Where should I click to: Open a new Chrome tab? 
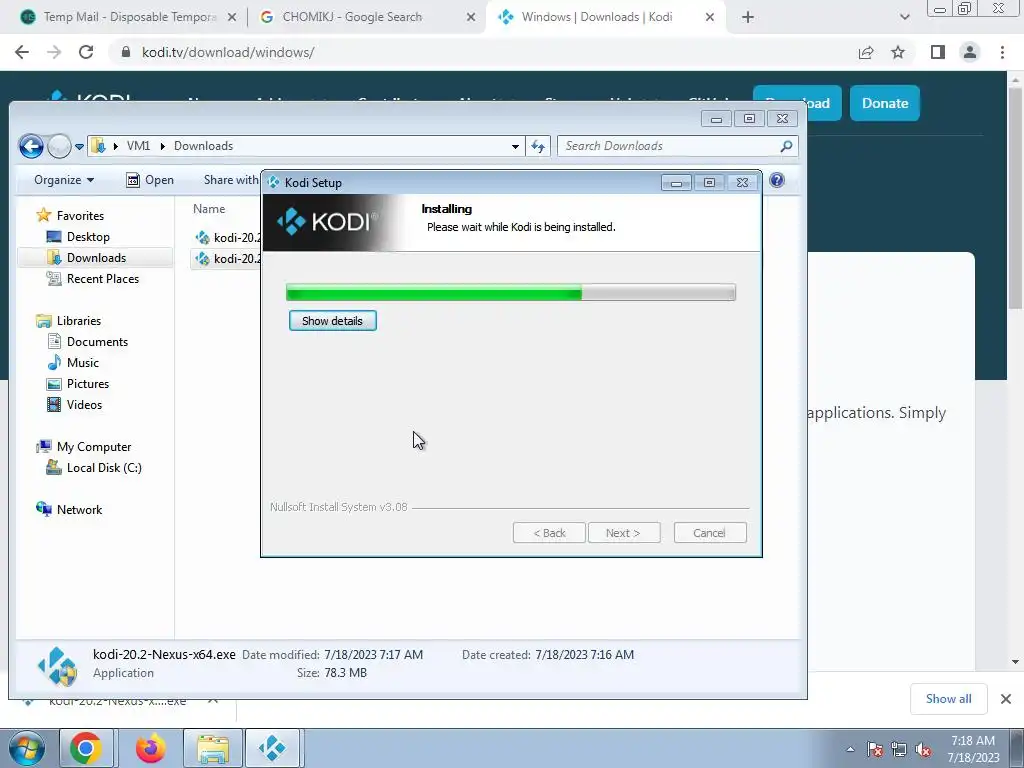click(748, 18)
